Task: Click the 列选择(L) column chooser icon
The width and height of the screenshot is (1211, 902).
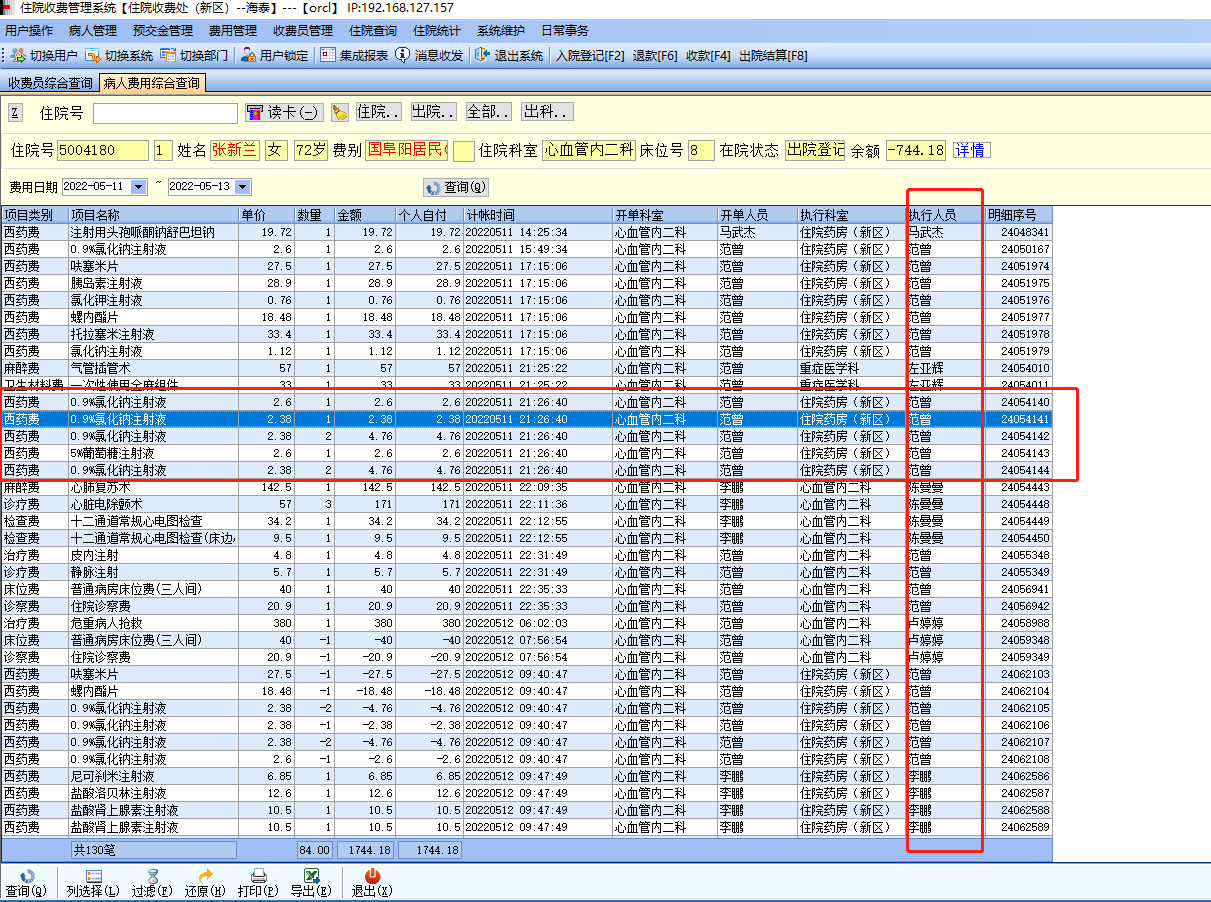Action: pos(94,876)
